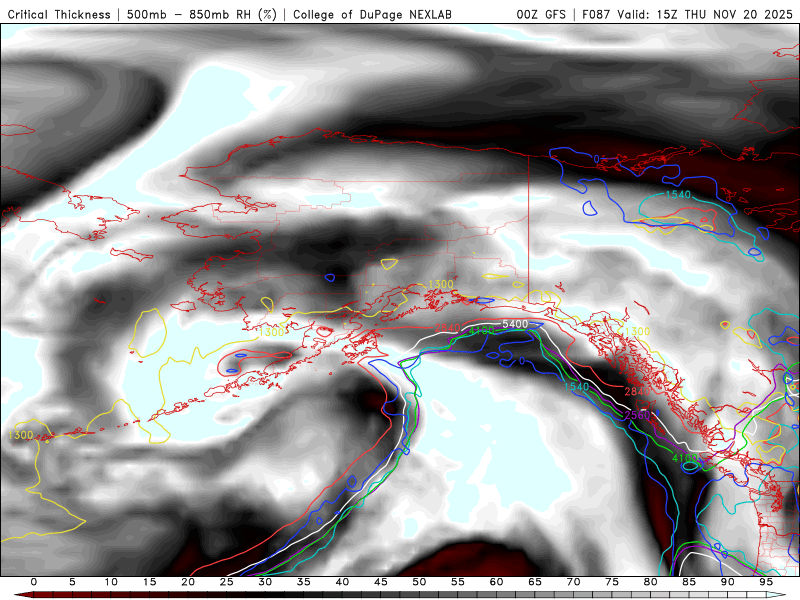Select colorbar tick label 70
Viewport: 800px width, 600px height.
coord(573,582)
